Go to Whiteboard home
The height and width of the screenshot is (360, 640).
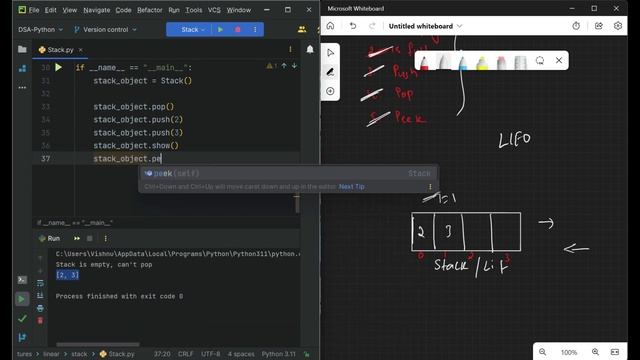(331, 26)
